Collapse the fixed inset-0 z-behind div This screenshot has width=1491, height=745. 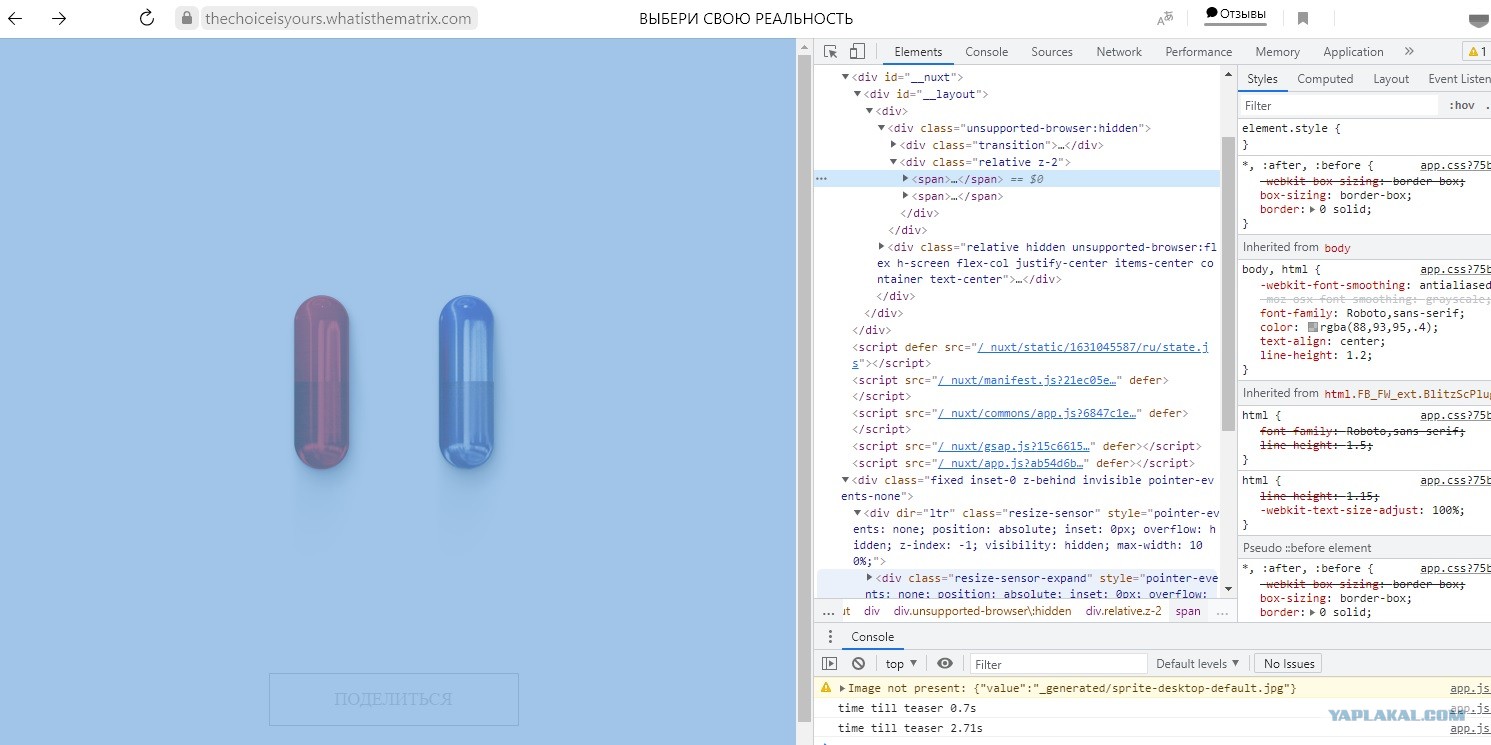tap(846, 480)
